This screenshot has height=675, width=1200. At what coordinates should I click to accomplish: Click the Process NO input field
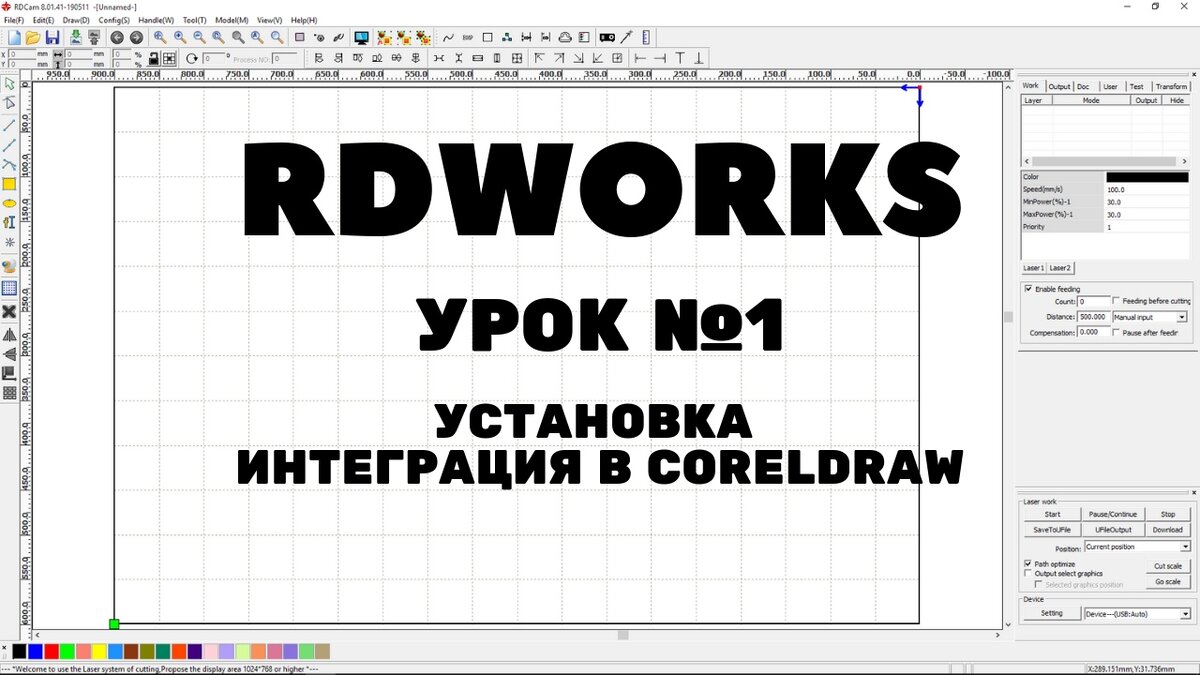285,59
